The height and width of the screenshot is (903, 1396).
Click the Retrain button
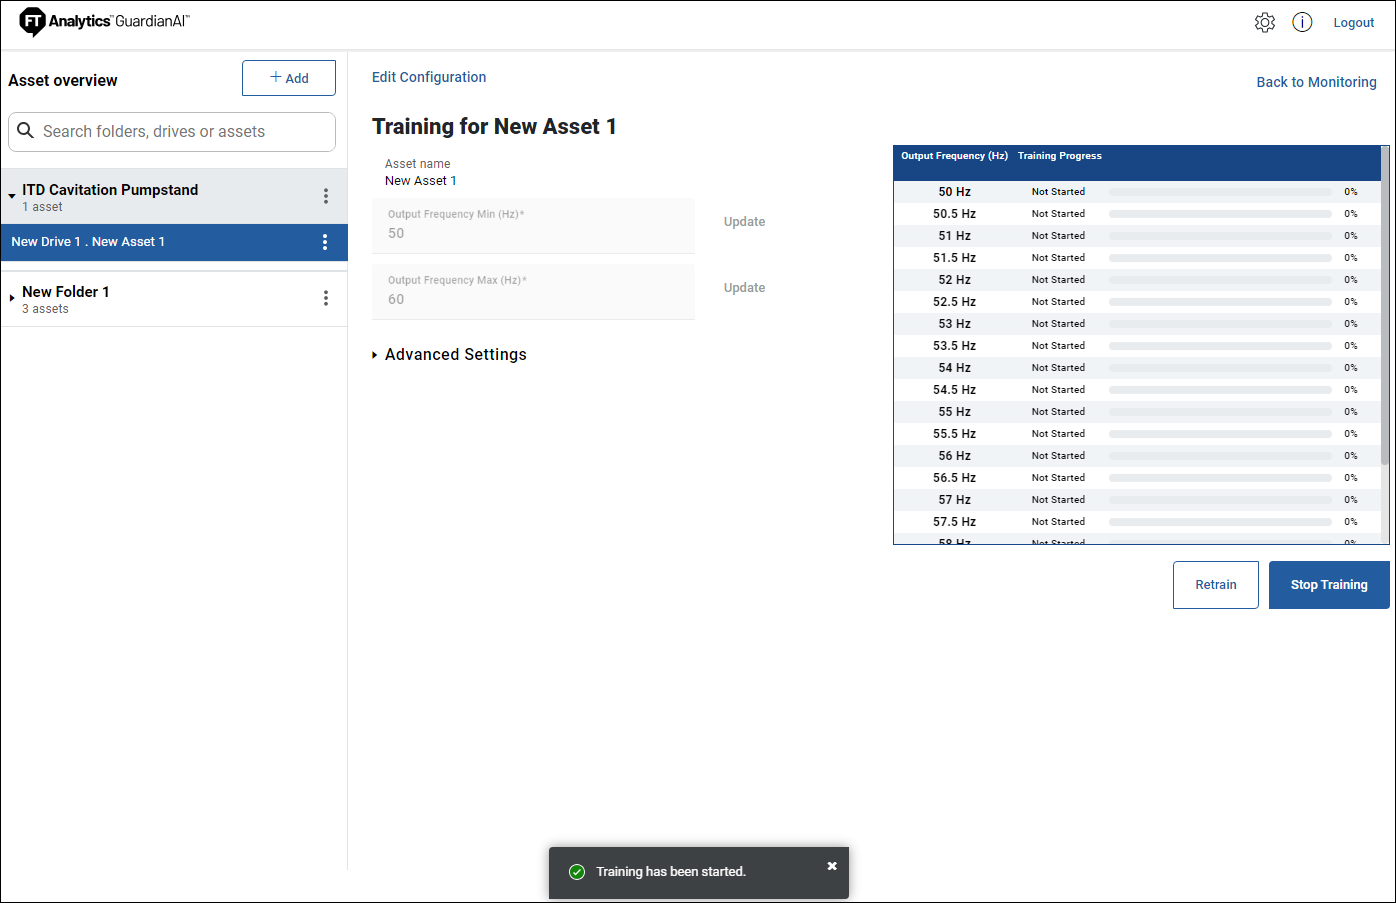[1215, 585]
